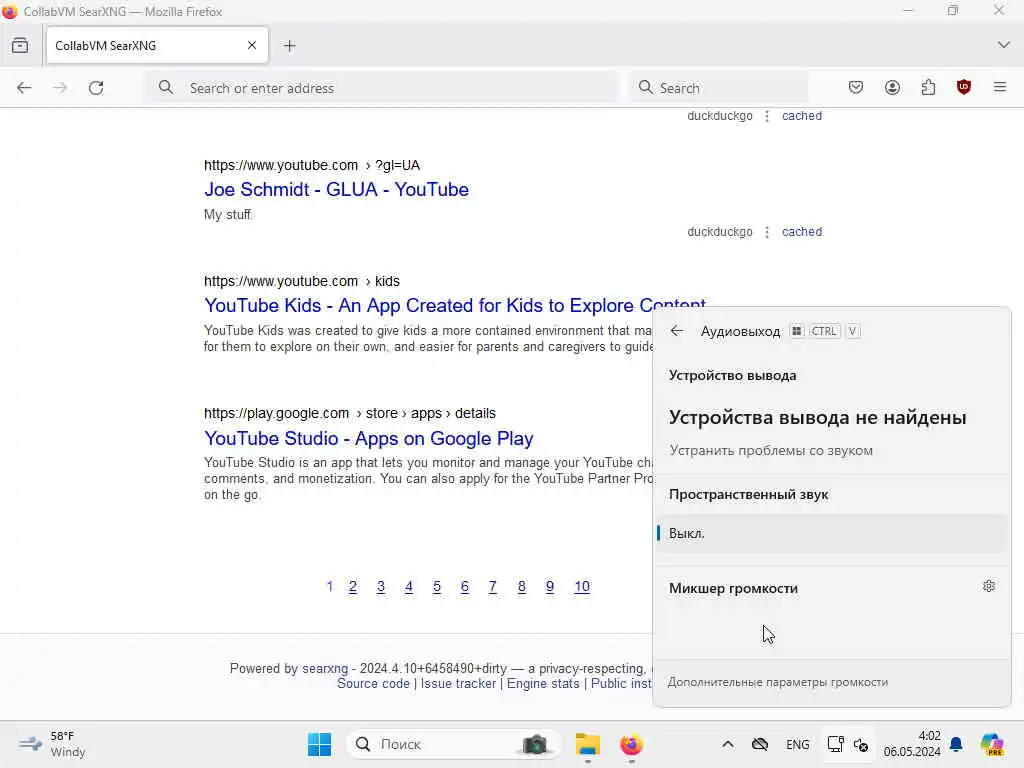Screen dimensions: 1024x768
Task: Click Firefox icon in taskbar
Action: click(x=631, y=744)
